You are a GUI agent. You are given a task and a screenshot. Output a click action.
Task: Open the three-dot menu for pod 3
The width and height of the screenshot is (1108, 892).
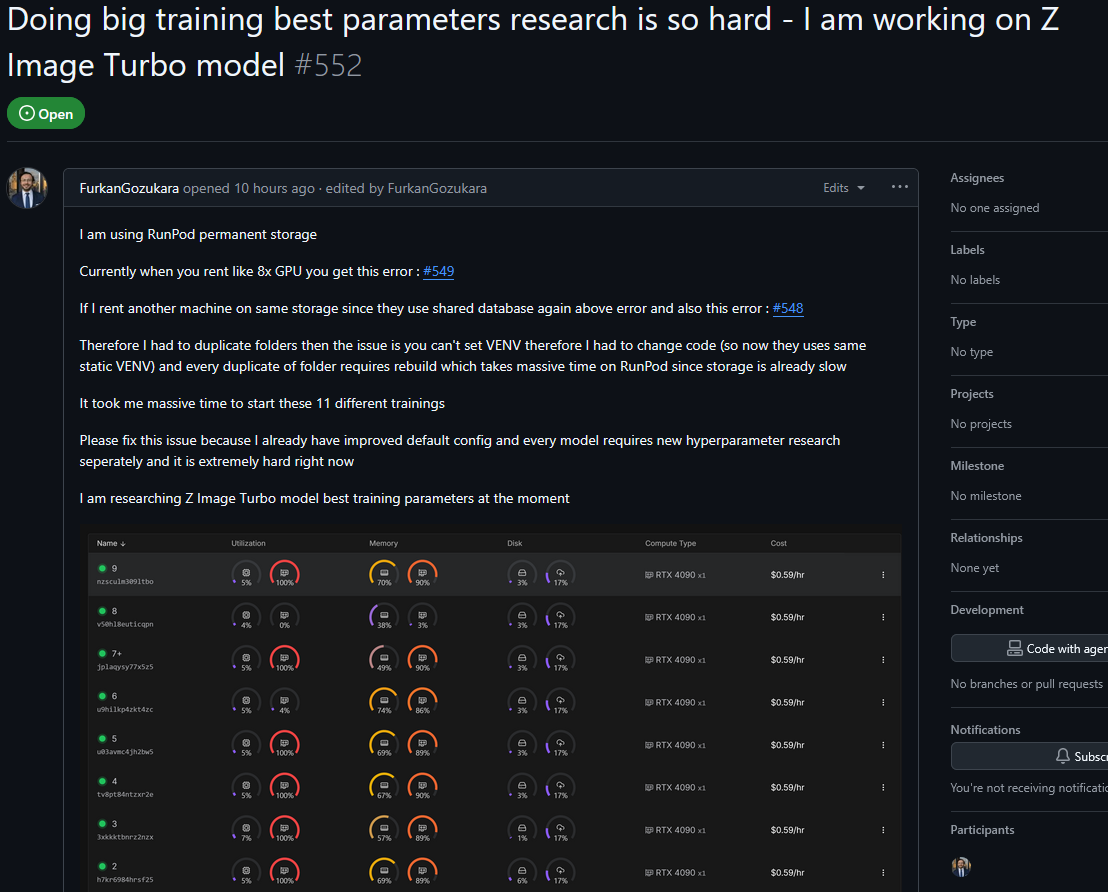coord(883,830)
